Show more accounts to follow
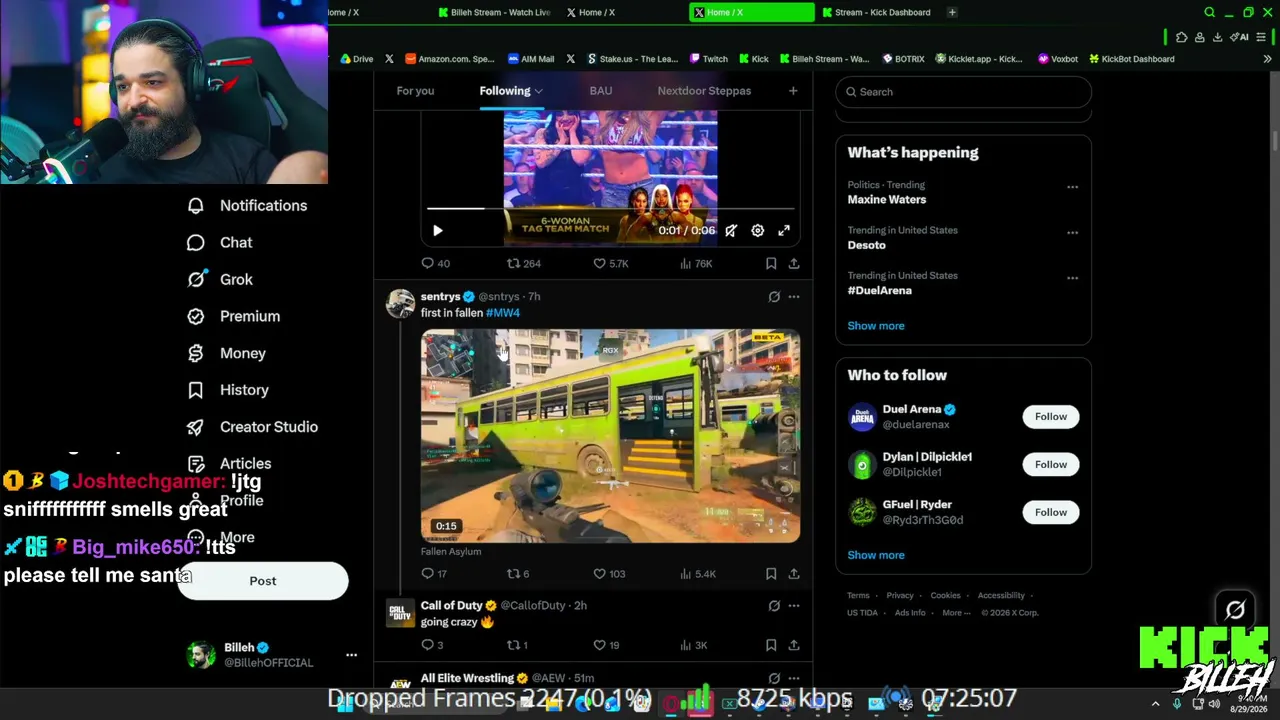1280x720 pixels. (876, 555)
